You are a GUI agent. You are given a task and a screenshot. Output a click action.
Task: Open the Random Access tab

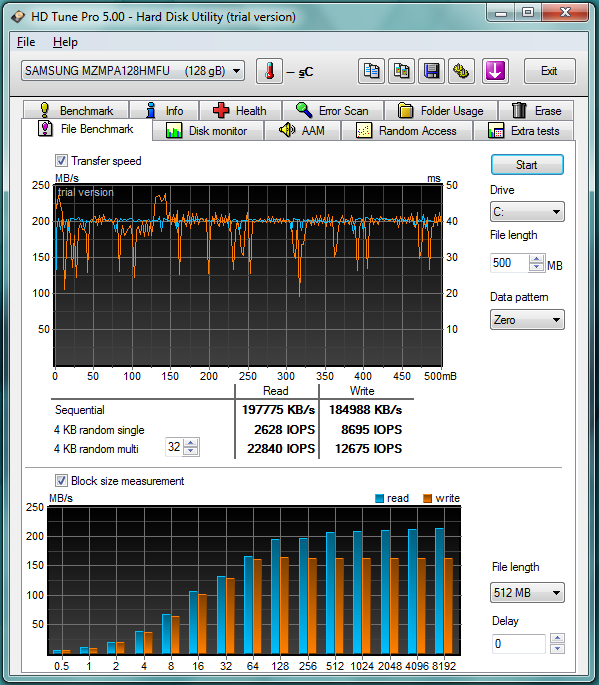[x=407, y=131]
